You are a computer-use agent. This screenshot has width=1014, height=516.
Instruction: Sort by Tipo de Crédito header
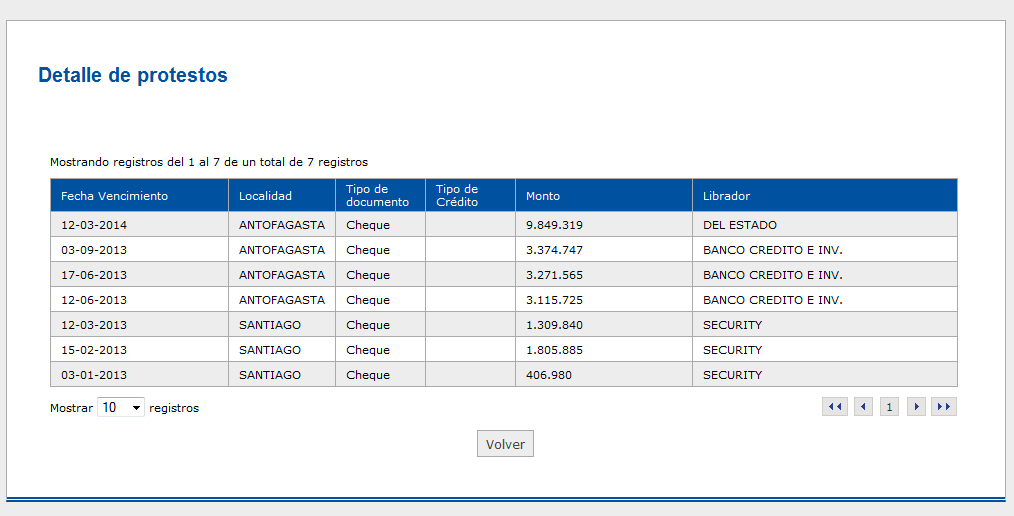470,195
